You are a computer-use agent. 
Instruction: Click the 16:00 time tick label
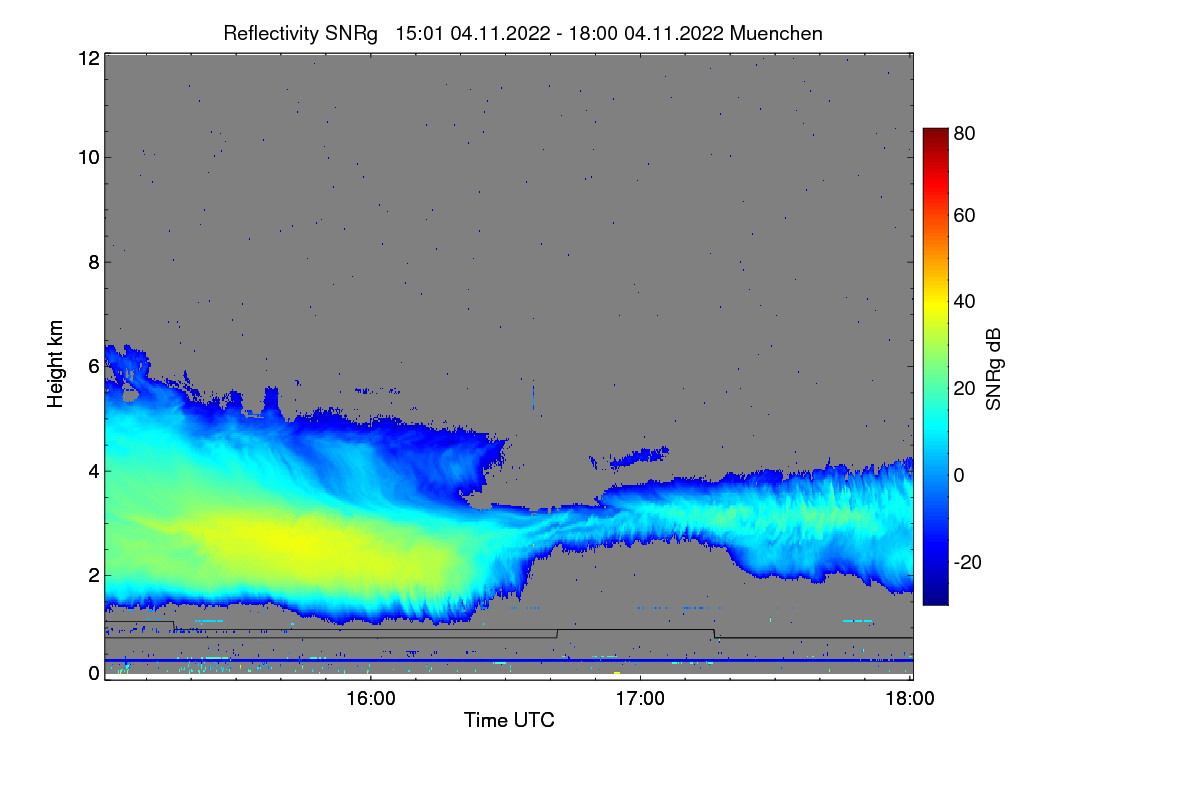click(x=370, y=699)
